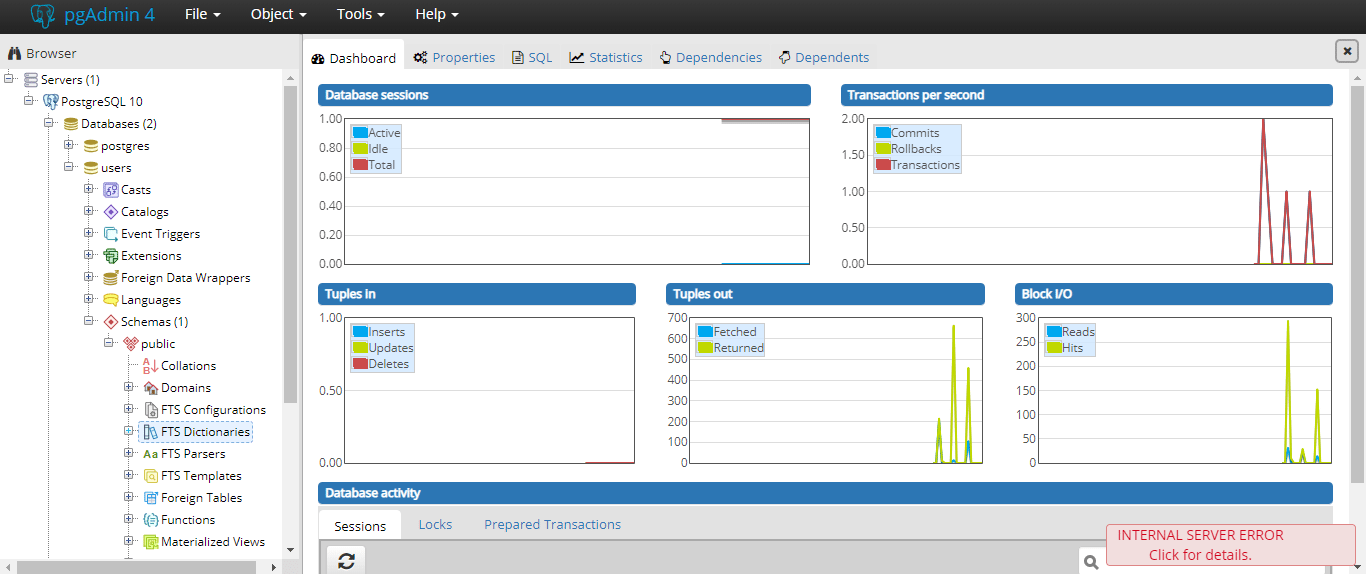Click the Foreign Data Wrappers icon
The width and height of the screenshot is (1366, 574).
111,278
